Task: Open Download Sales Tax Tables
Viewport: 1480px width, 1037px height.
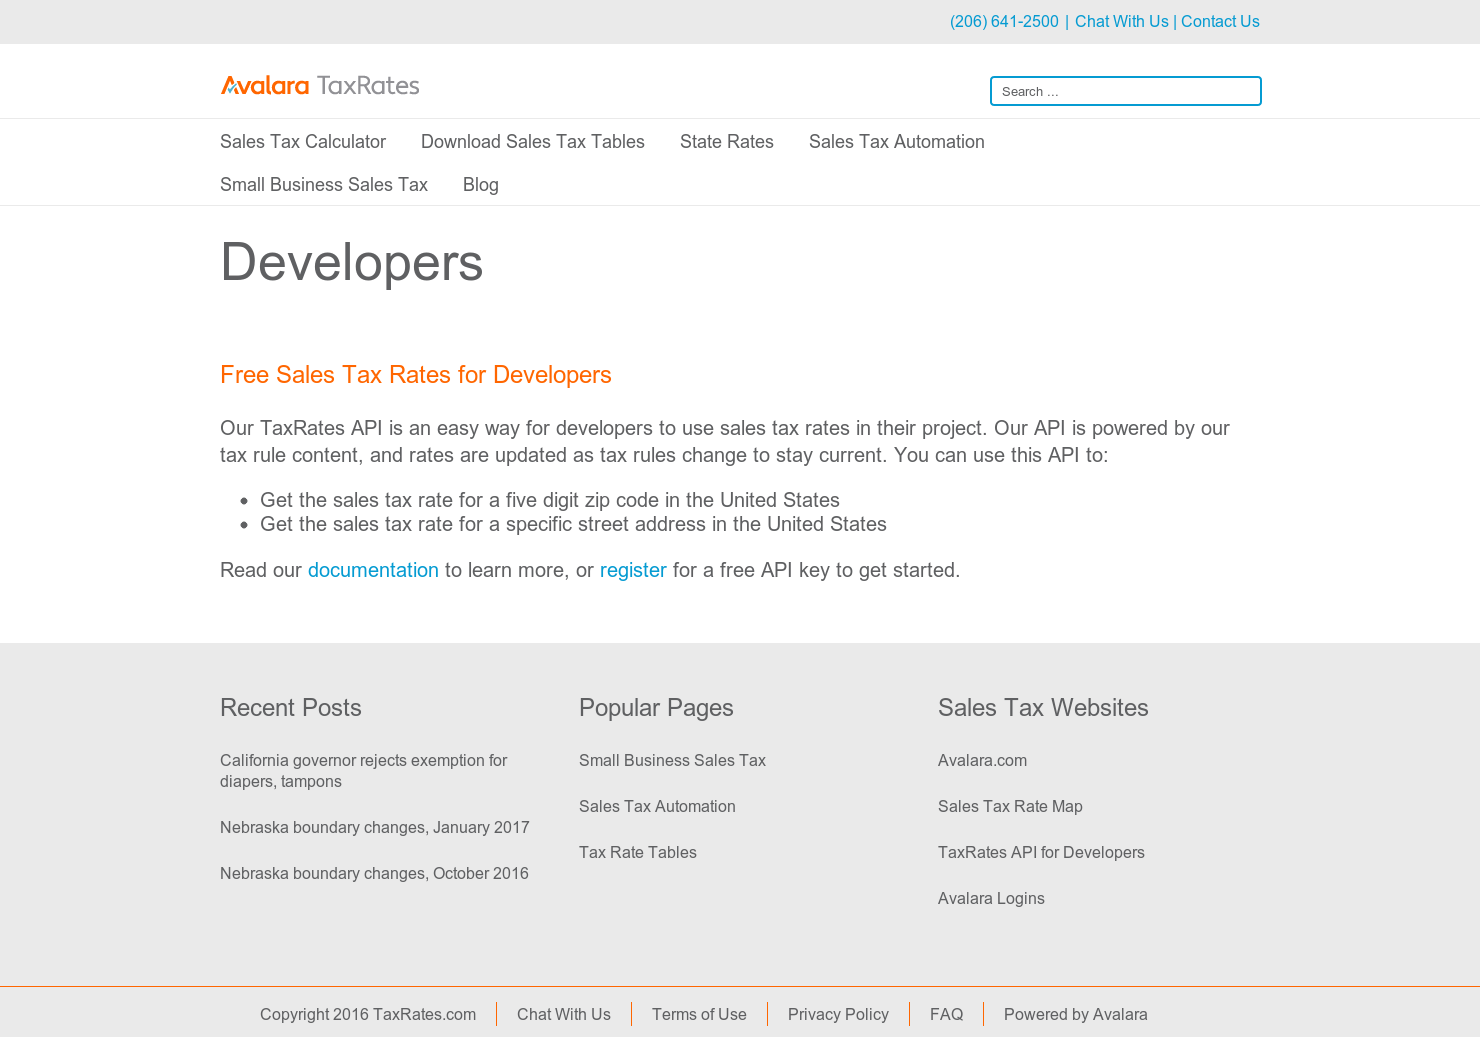Action: point(532,141)
